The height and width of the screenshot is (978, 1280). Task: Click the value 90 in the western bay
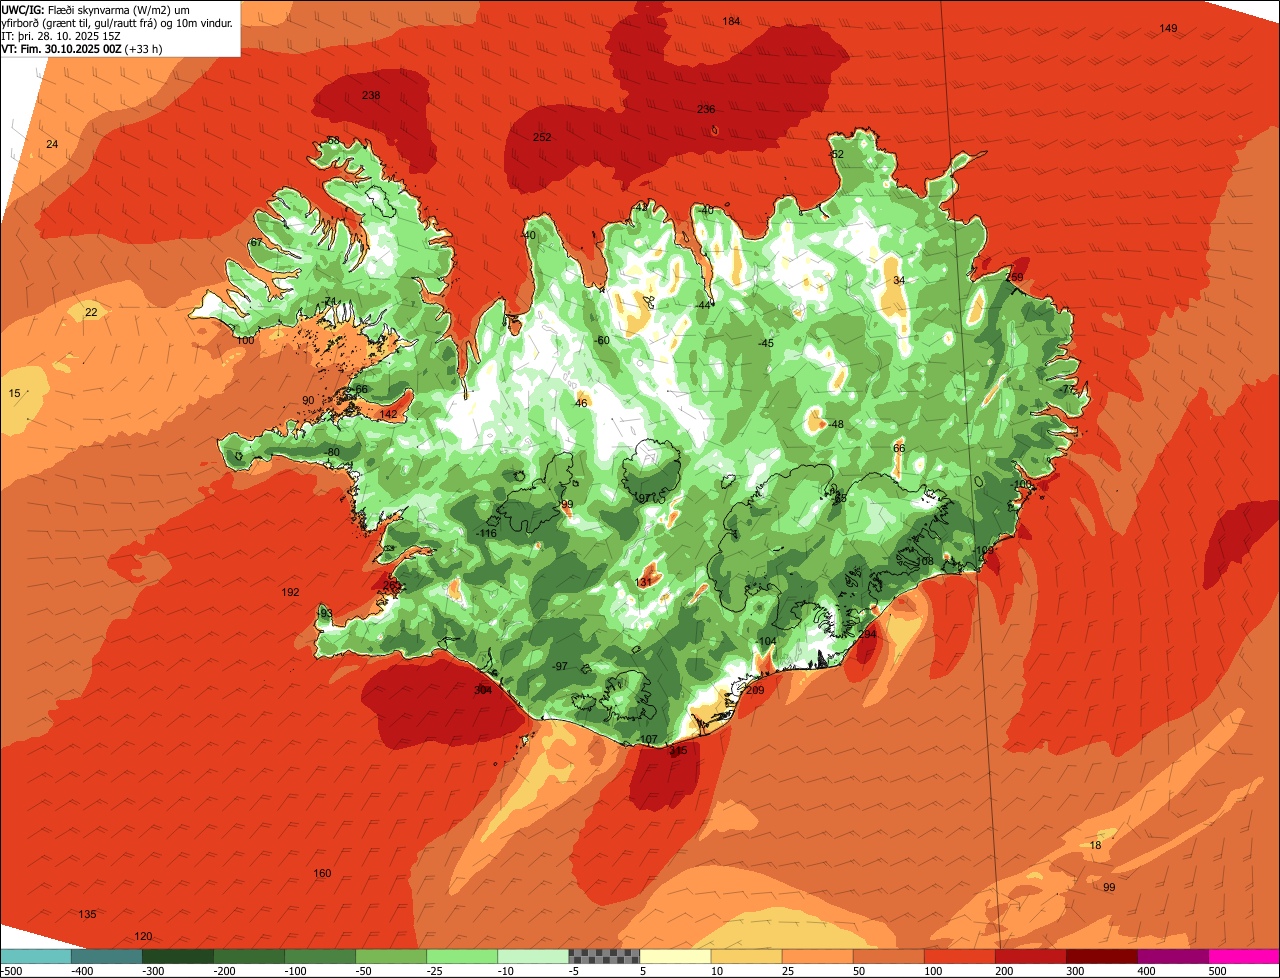point(307,400)
